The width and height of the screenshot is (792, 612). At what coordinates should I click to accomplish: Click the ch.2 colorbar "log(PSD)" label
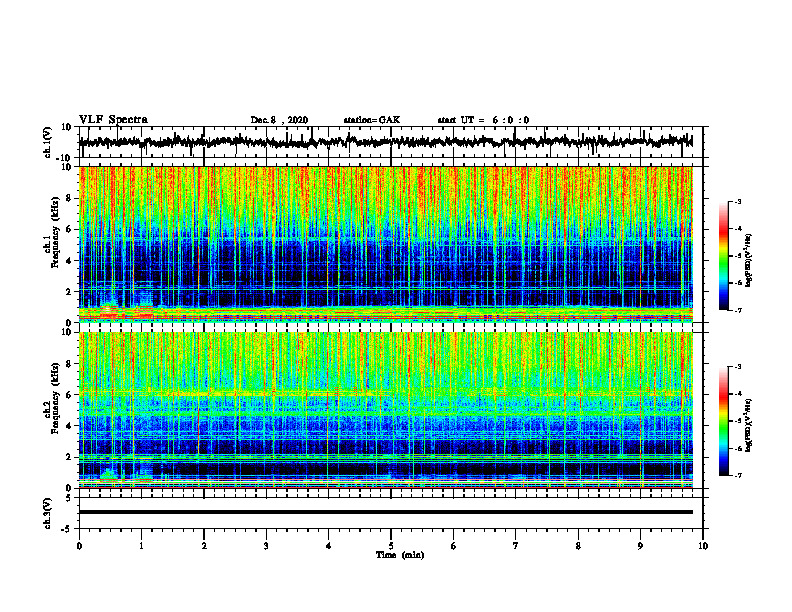(749, 424)
